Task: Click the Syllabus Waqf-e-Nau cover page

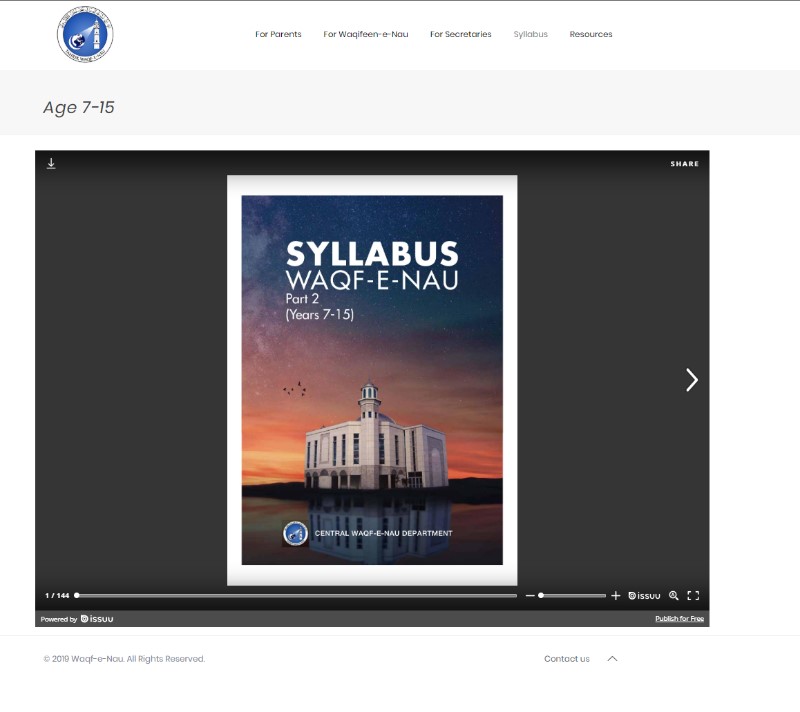Action: (x=372, y=380)
